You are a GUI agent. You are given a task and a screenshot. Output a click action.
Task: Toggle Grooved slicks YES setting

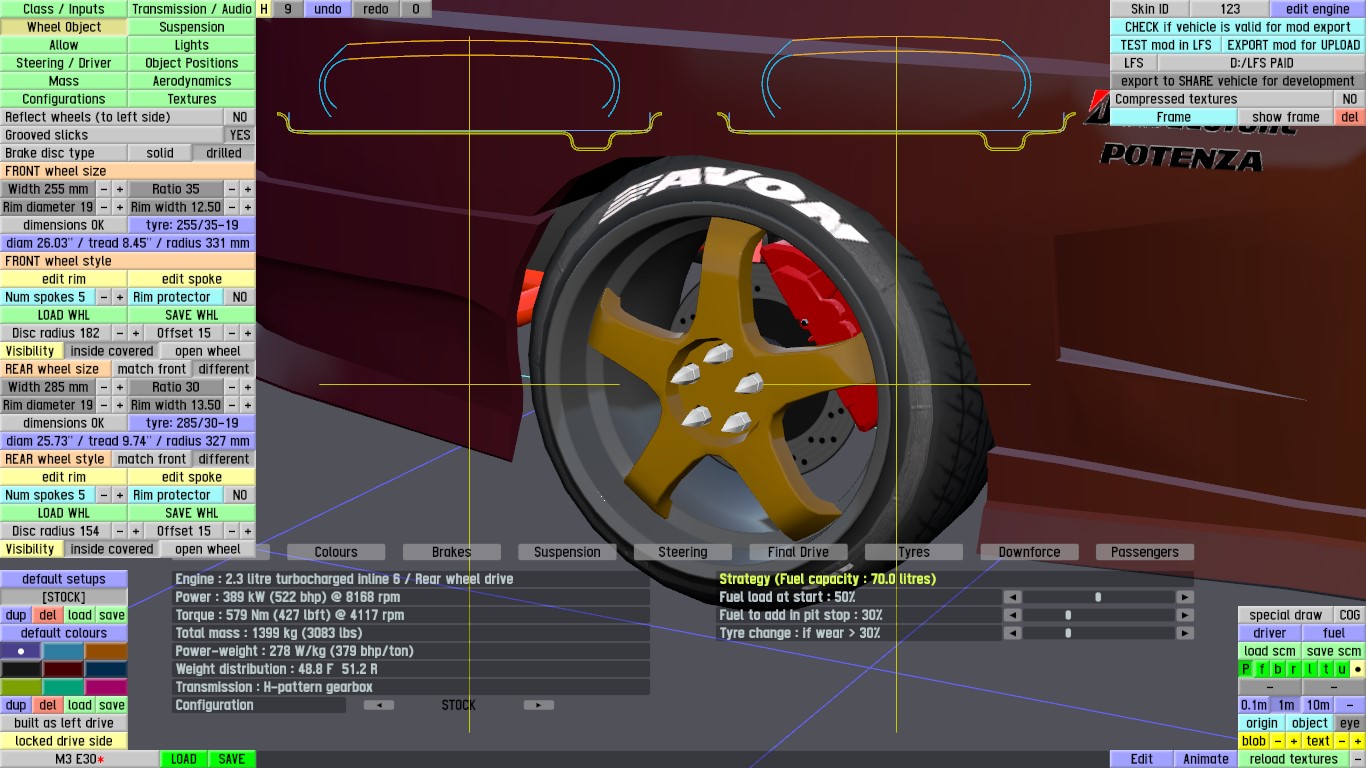click(240, 135)
